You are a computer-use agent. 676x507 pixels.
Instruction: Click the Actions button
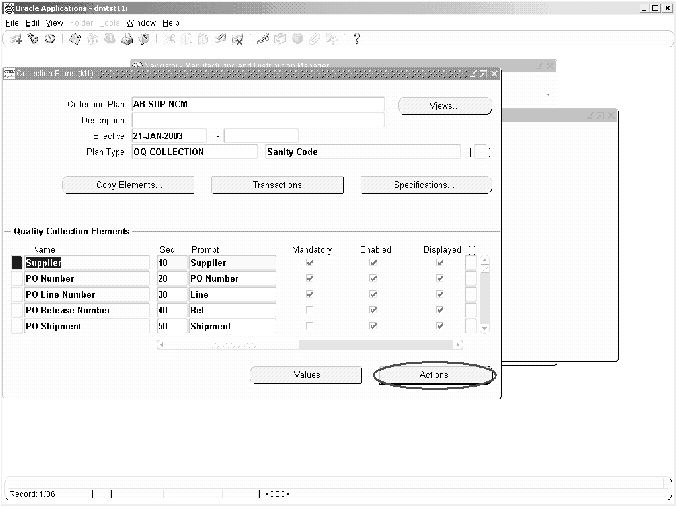434,375
